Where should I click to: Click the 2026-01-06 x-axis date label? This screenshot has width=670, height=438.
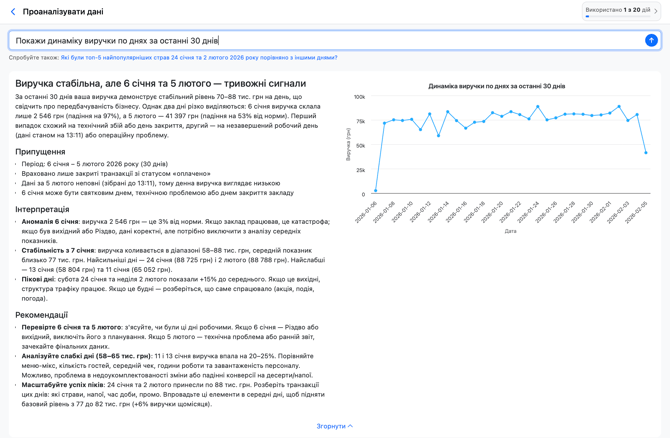click(x=367, y=211)
